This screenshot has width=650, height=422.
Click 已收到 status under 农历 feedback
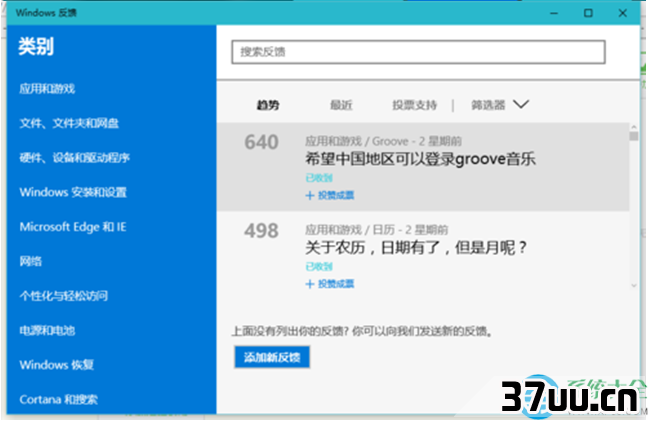click(319, 267)
